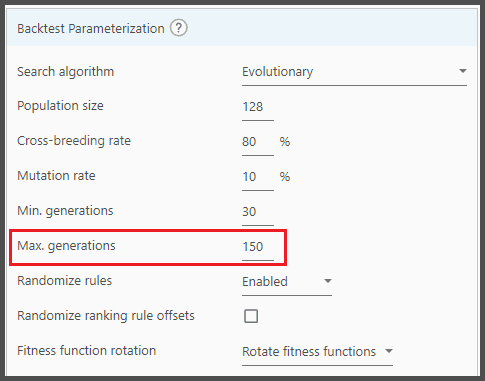Click the Randomize ranking rule offsets label

coord(106,316)
